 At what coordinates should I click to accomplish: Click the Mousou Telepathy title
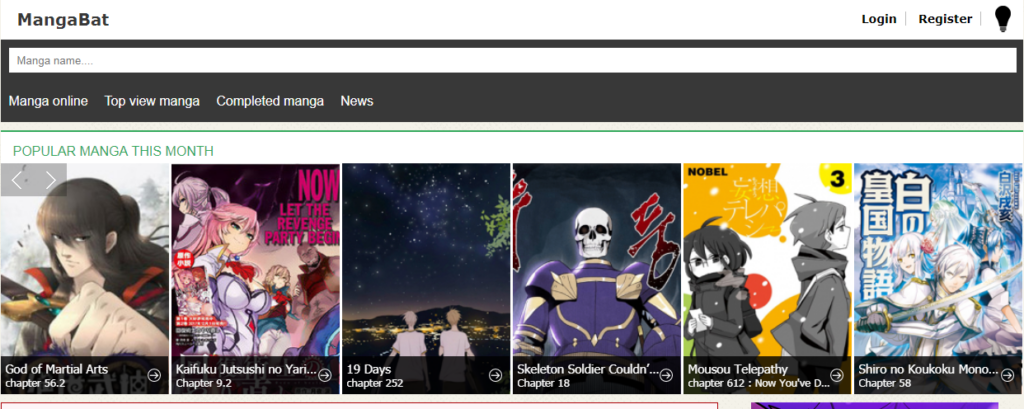pos(737,369)
